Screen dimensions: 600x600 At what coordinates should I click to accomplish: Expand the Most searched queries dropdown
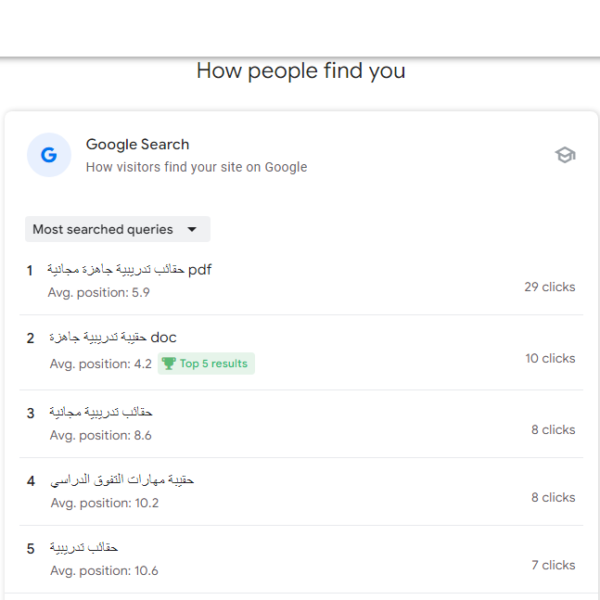click(x=117, y=229)
